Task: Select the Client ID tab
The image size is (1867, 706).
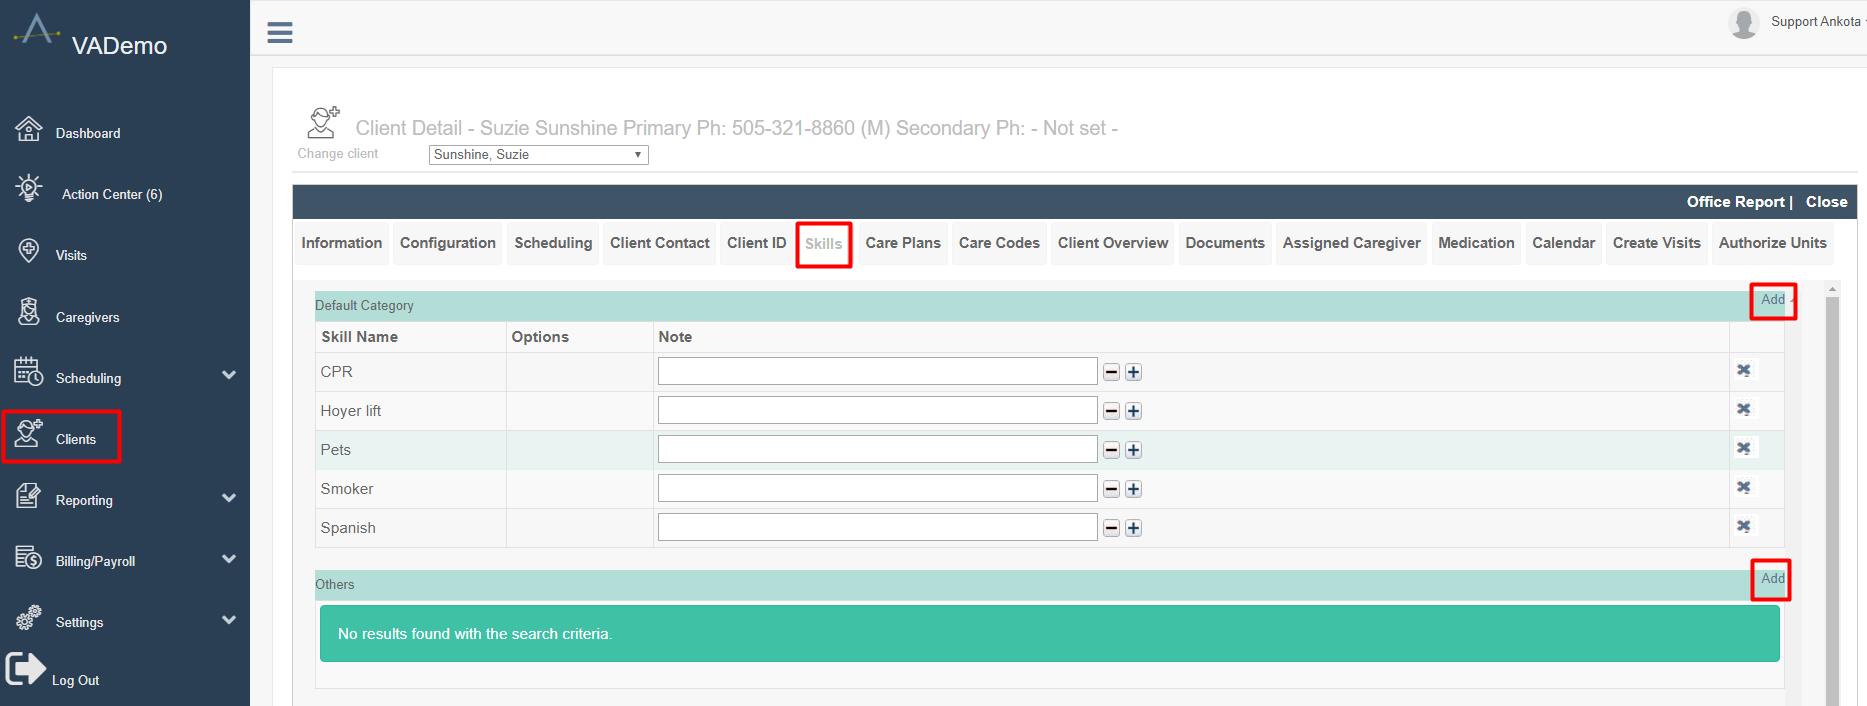Action: point(756,243)
